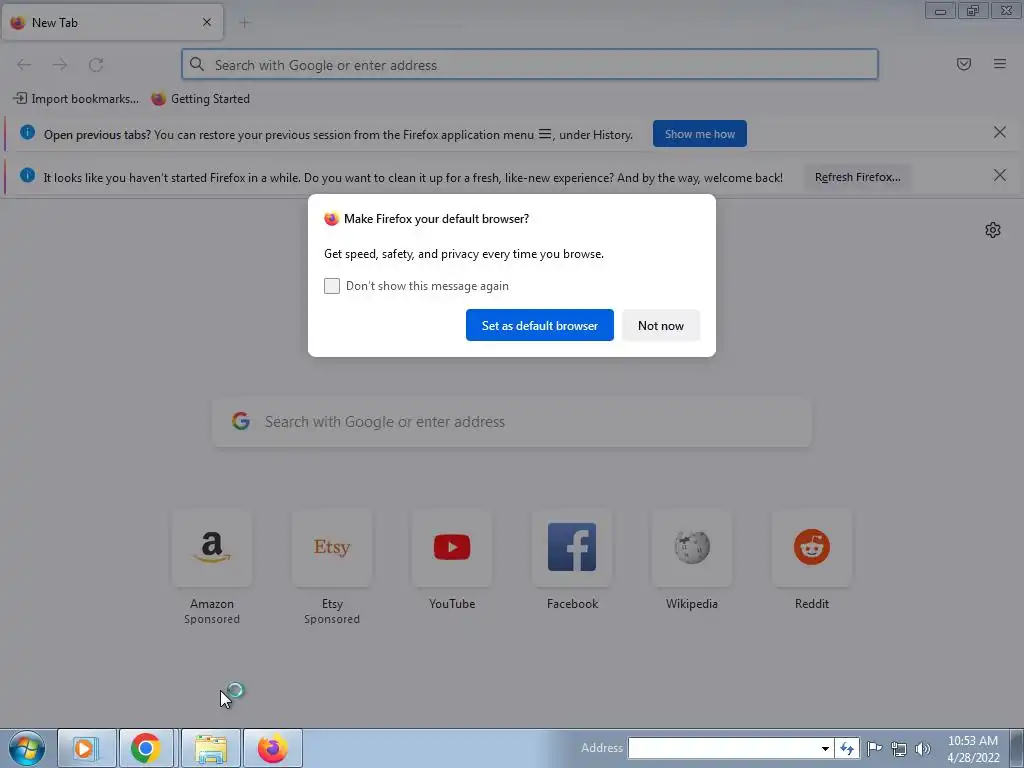
Task: Open the Firefox application hamburger menu
Action: click(x=999, y=64)
